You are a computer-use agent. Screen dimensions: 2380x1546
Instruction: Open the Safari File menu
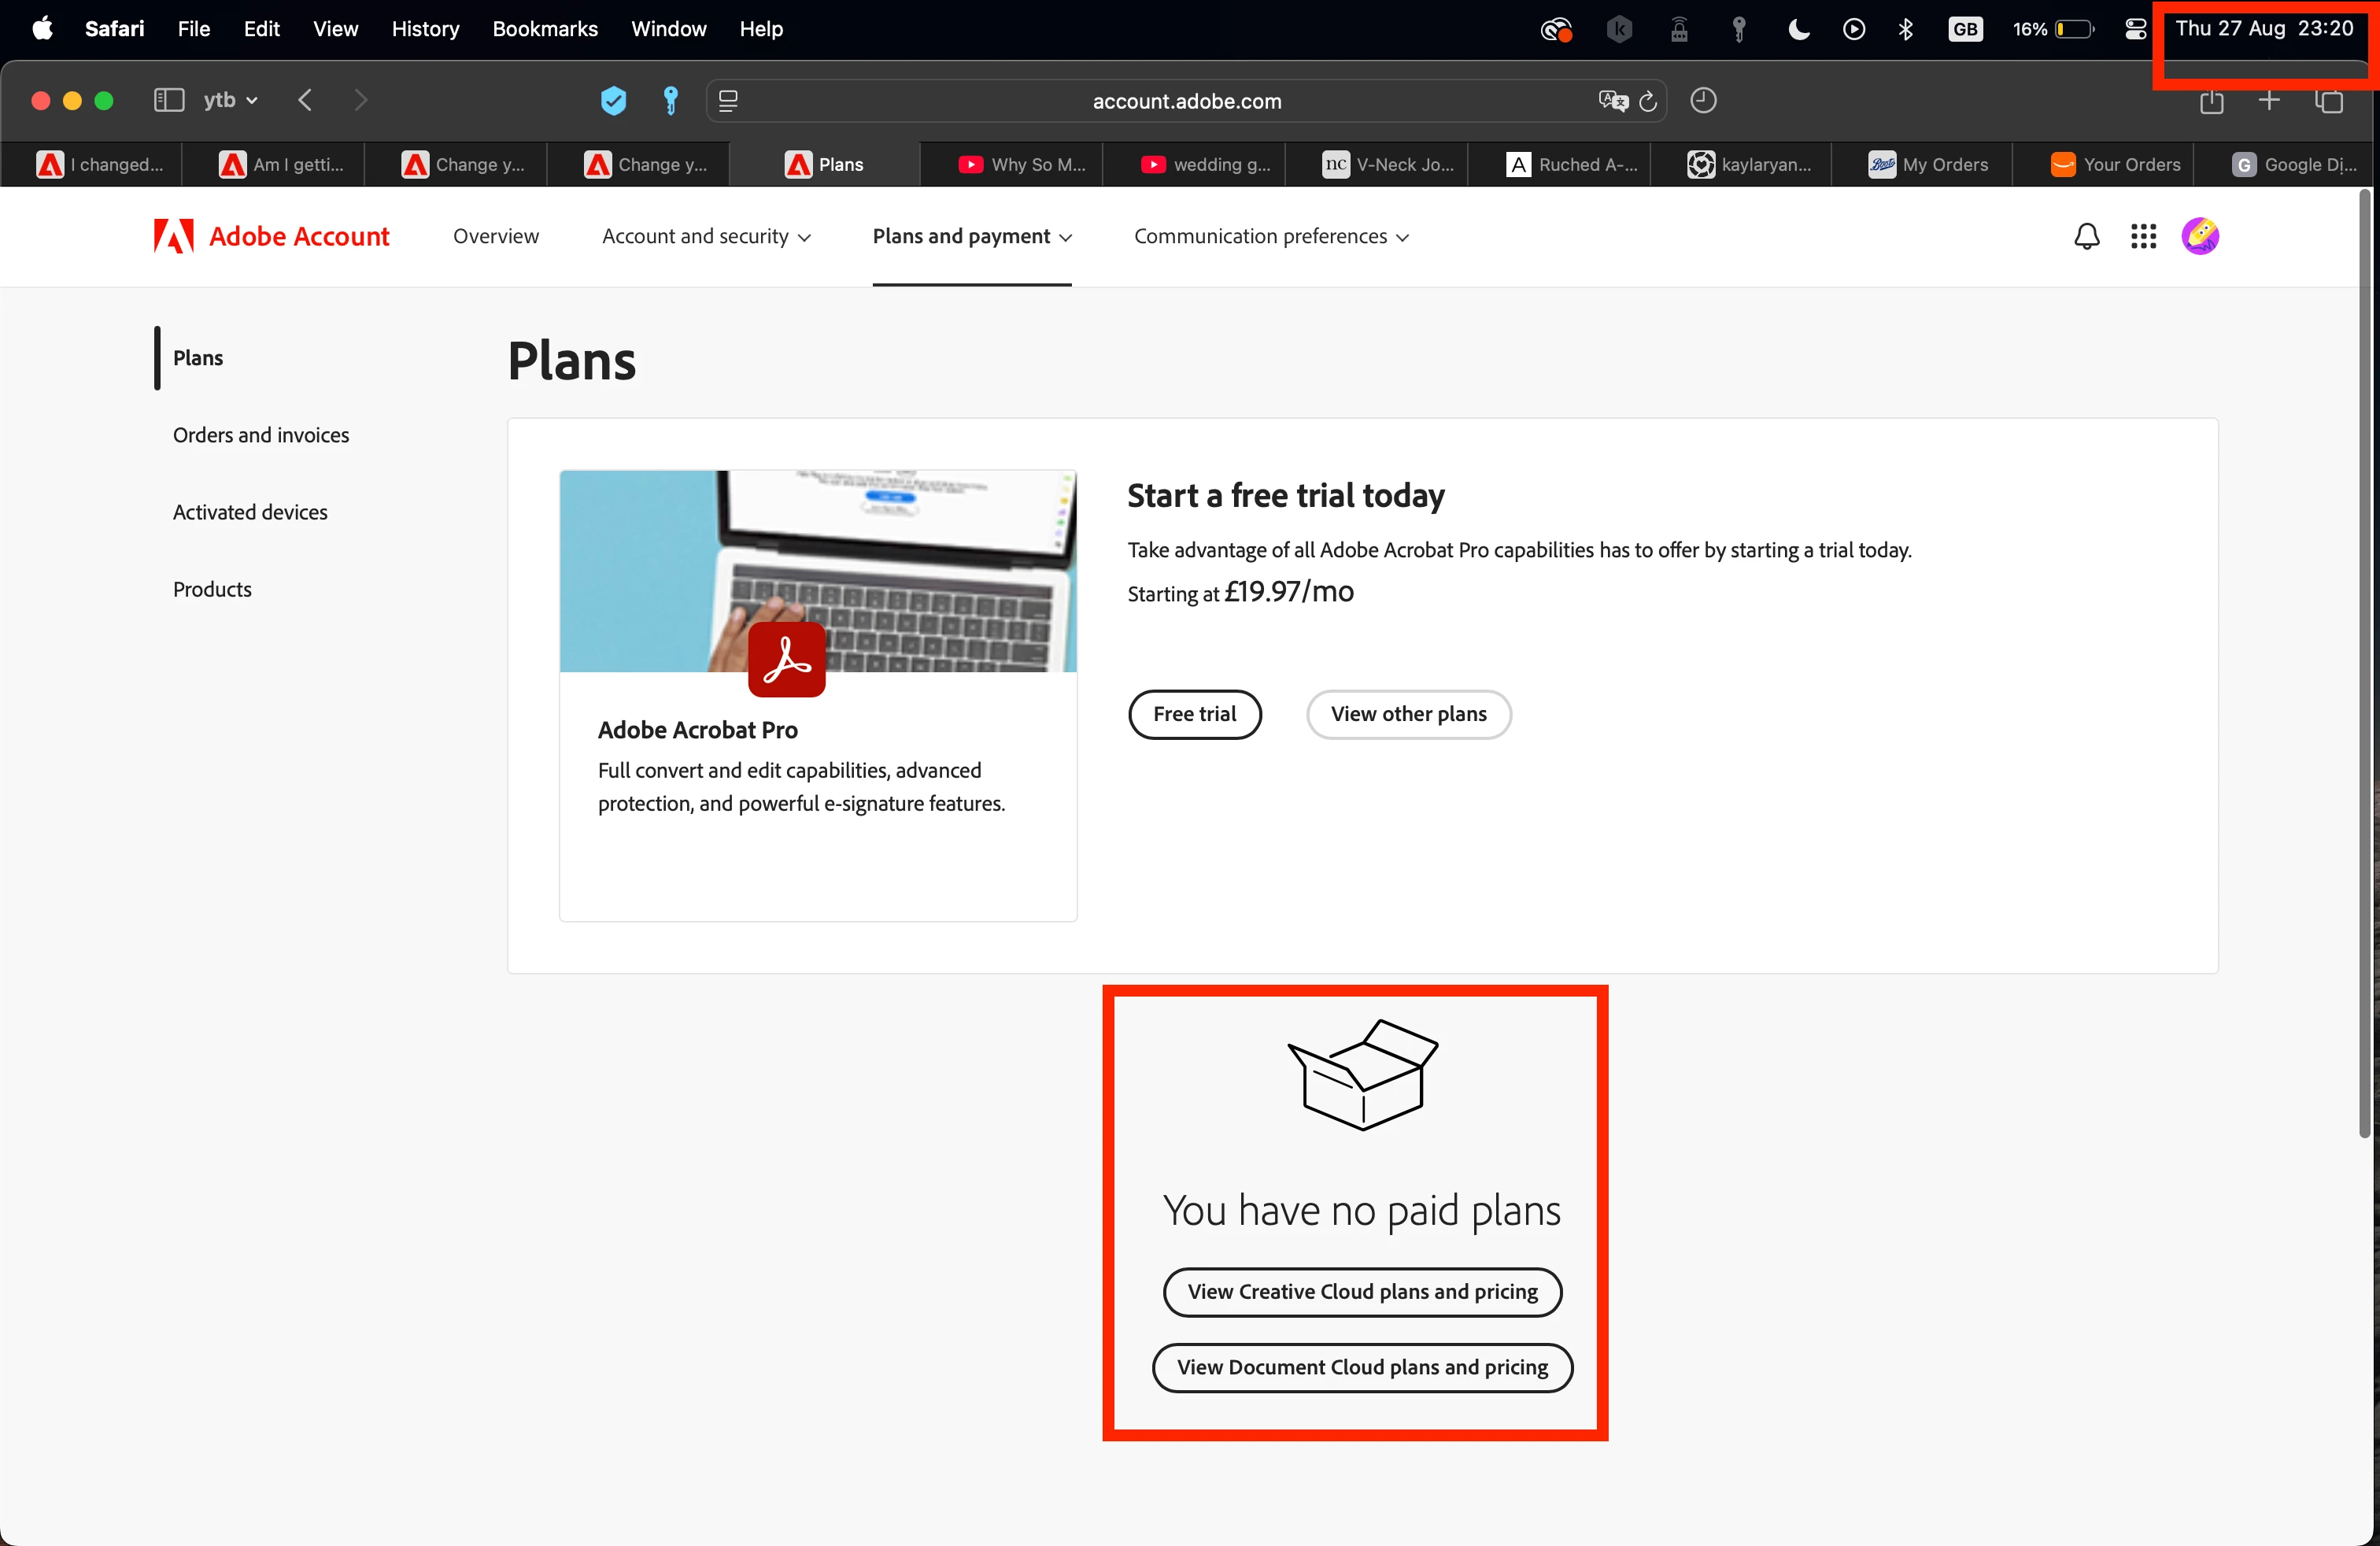pyautogui.click(x=194, y=29)
